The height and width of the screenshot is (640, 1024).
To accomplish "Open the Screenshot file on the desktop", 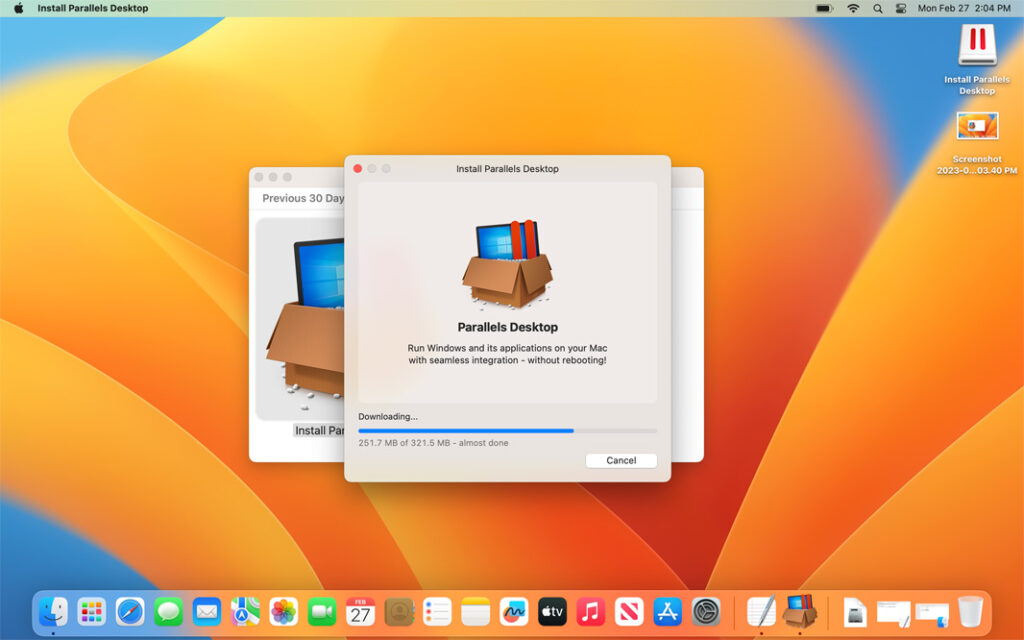I will 976,127.
